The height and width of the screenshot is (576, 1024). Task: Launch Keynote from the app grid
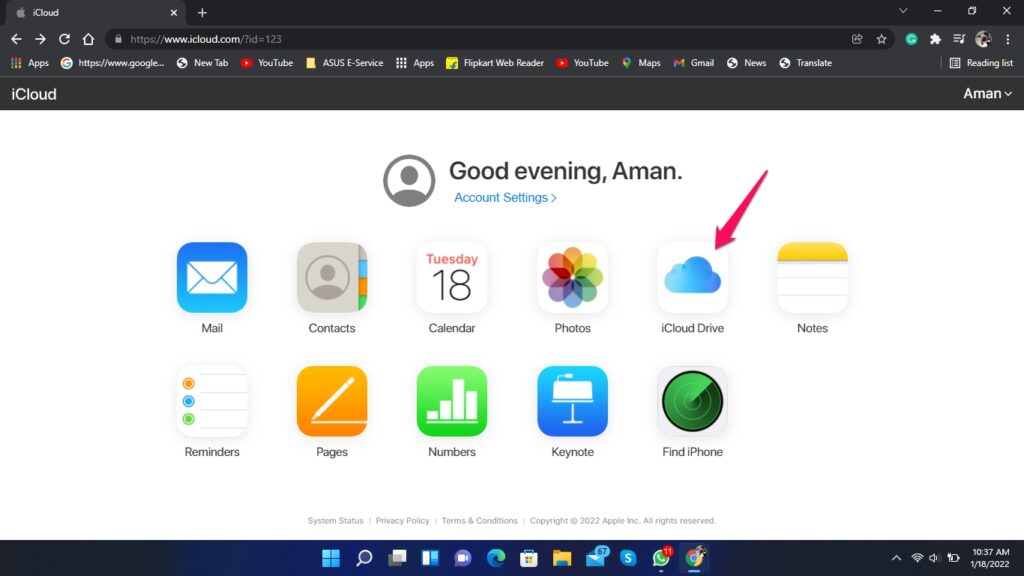(x=571, y=400)
